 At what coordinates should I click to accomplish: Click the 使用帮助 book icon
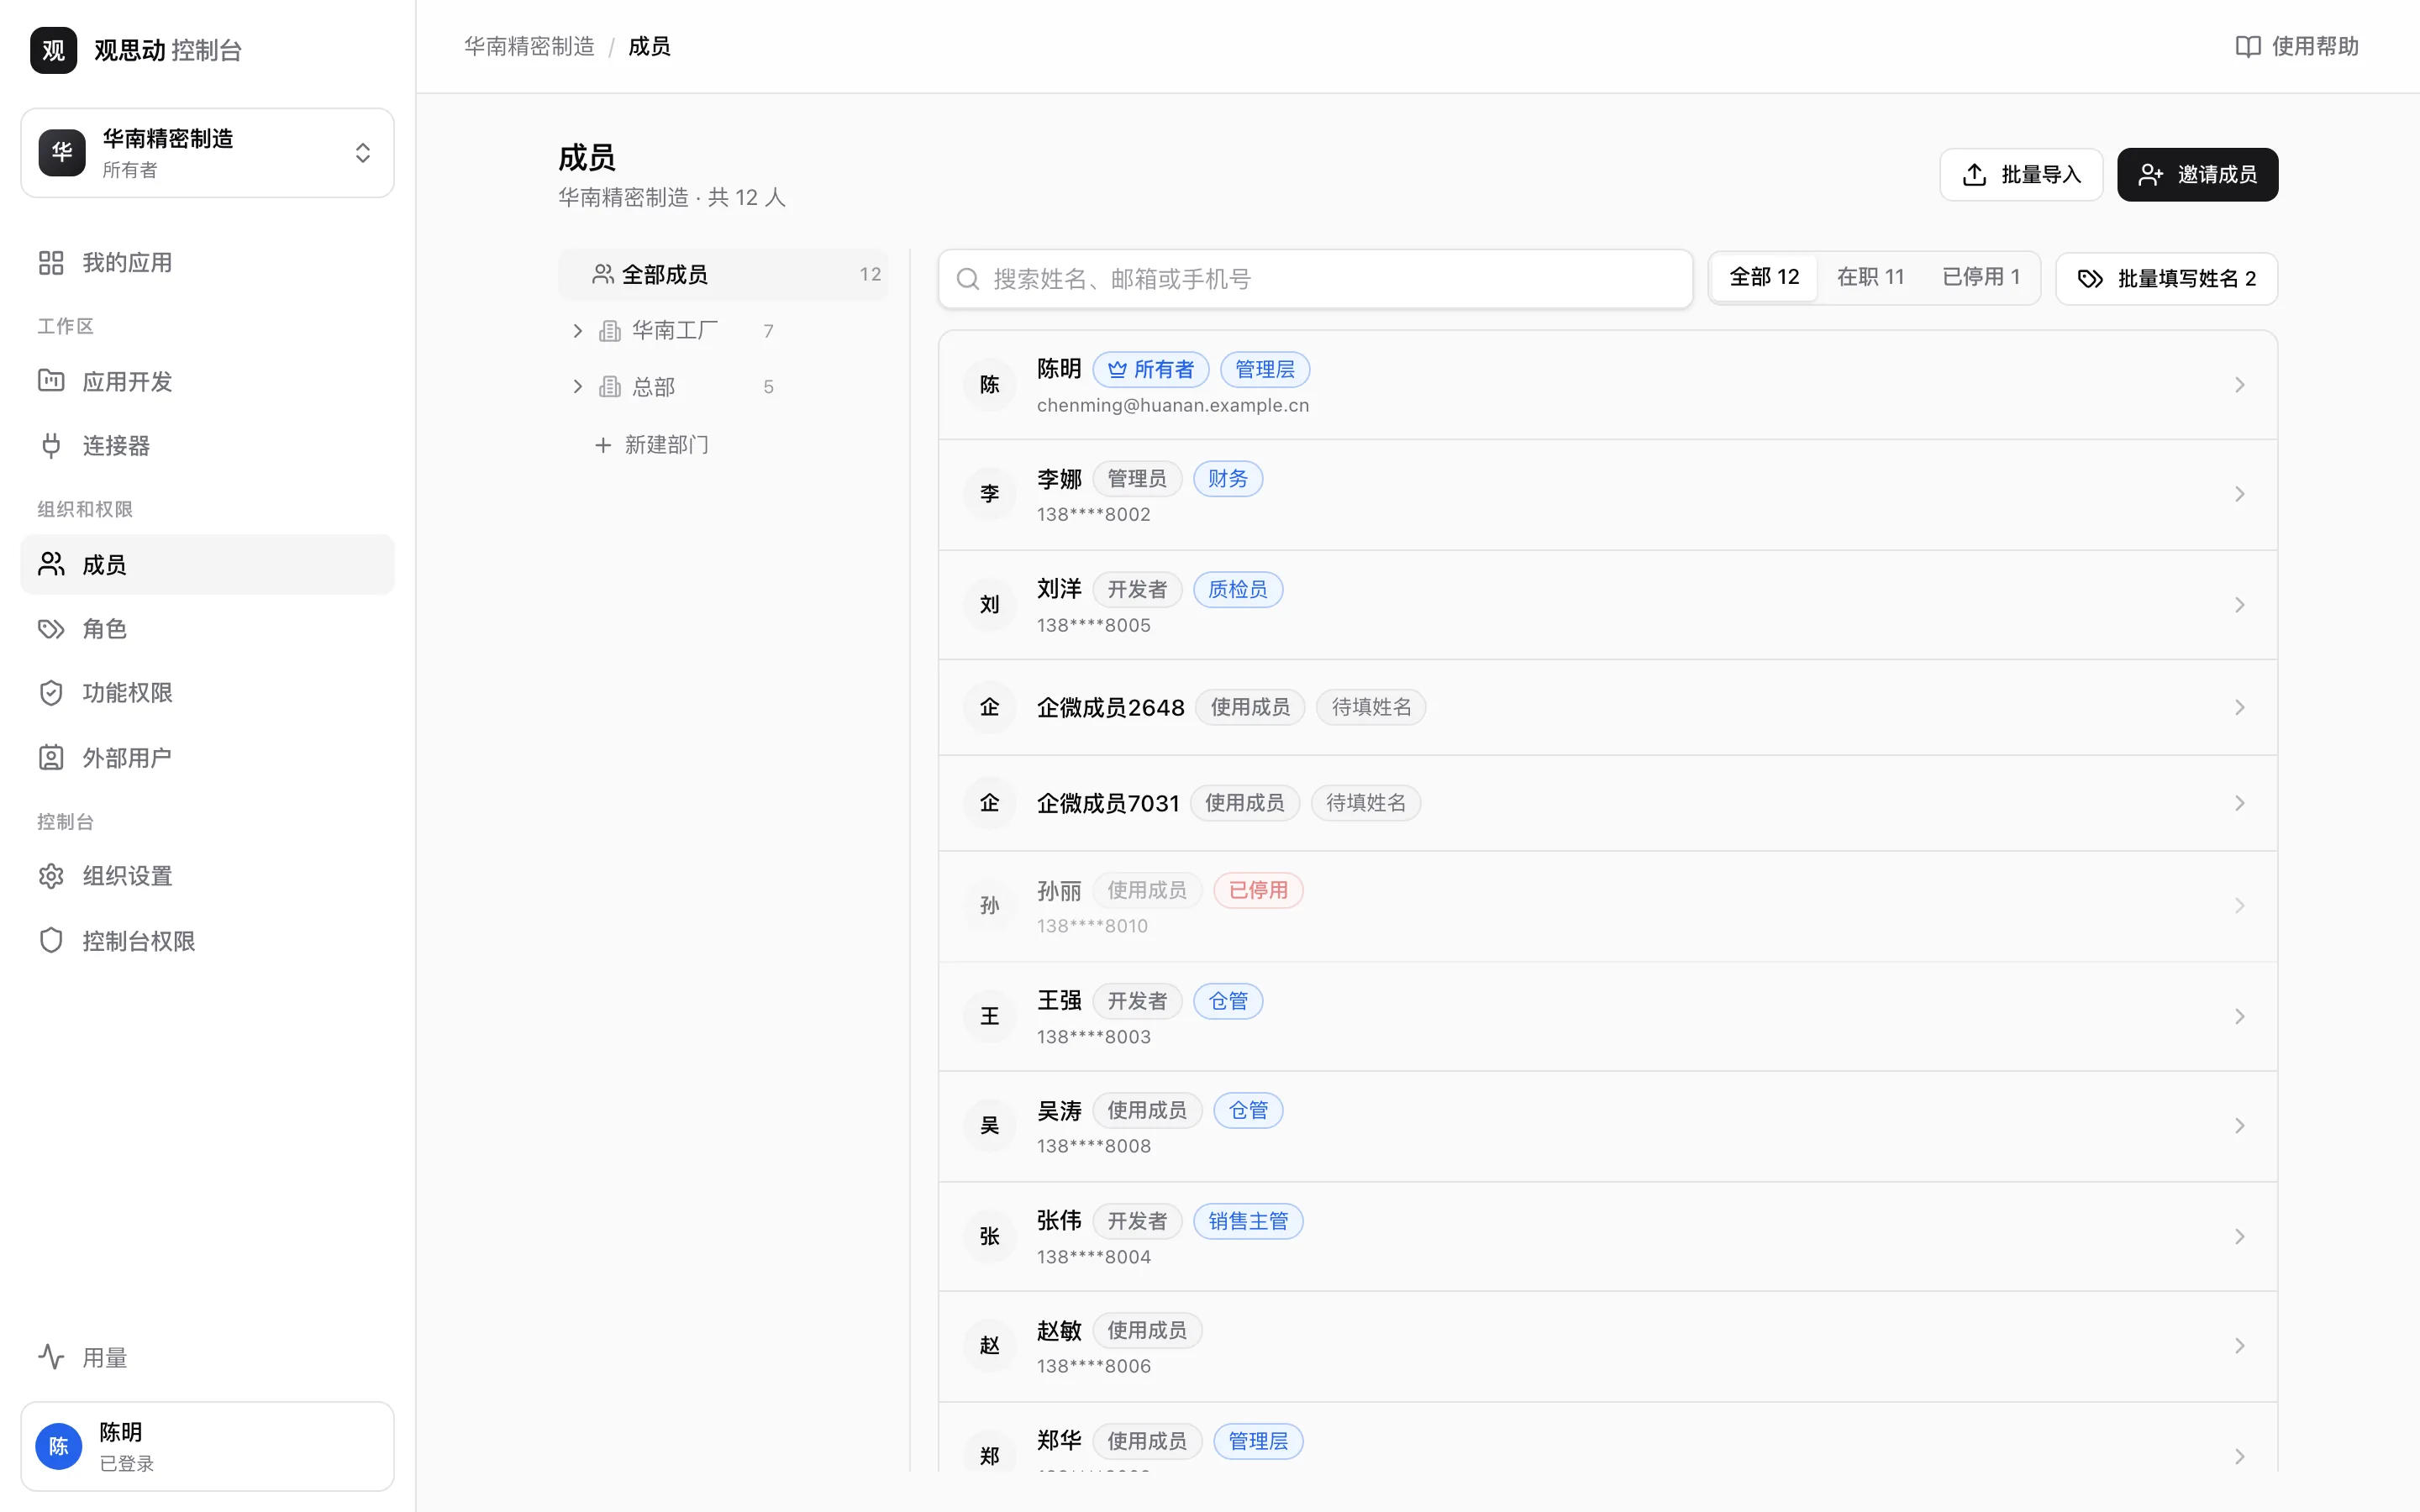tap(2248, 47)
